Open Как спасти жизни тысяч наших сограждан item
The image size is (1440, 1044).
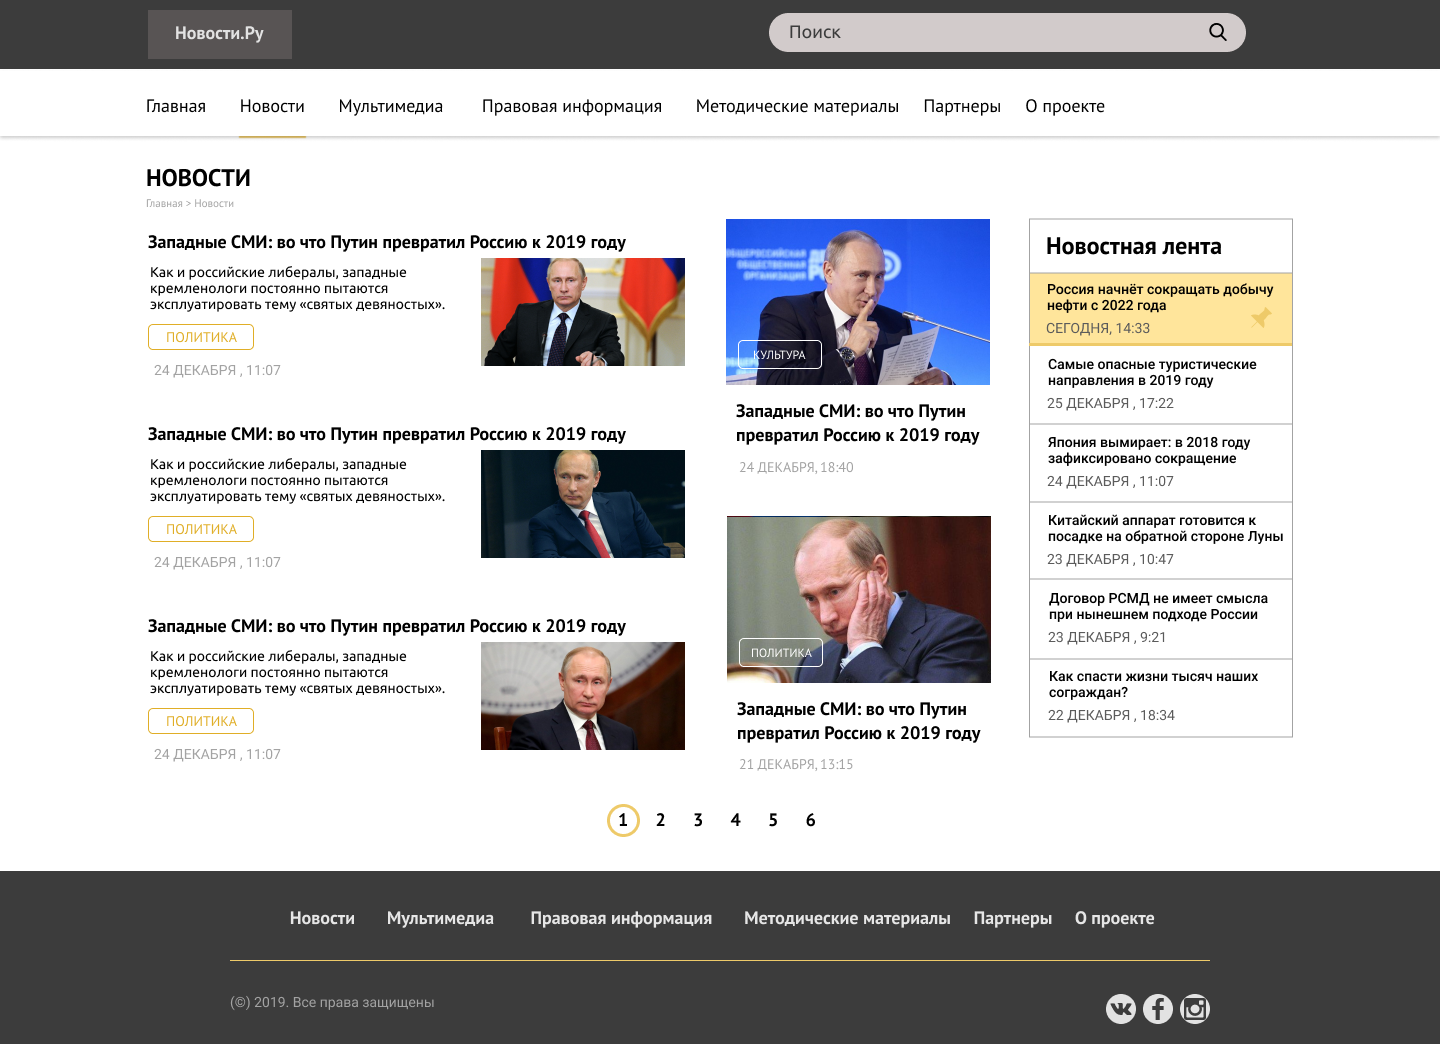pyautogui.click(x=1153, y=684)
